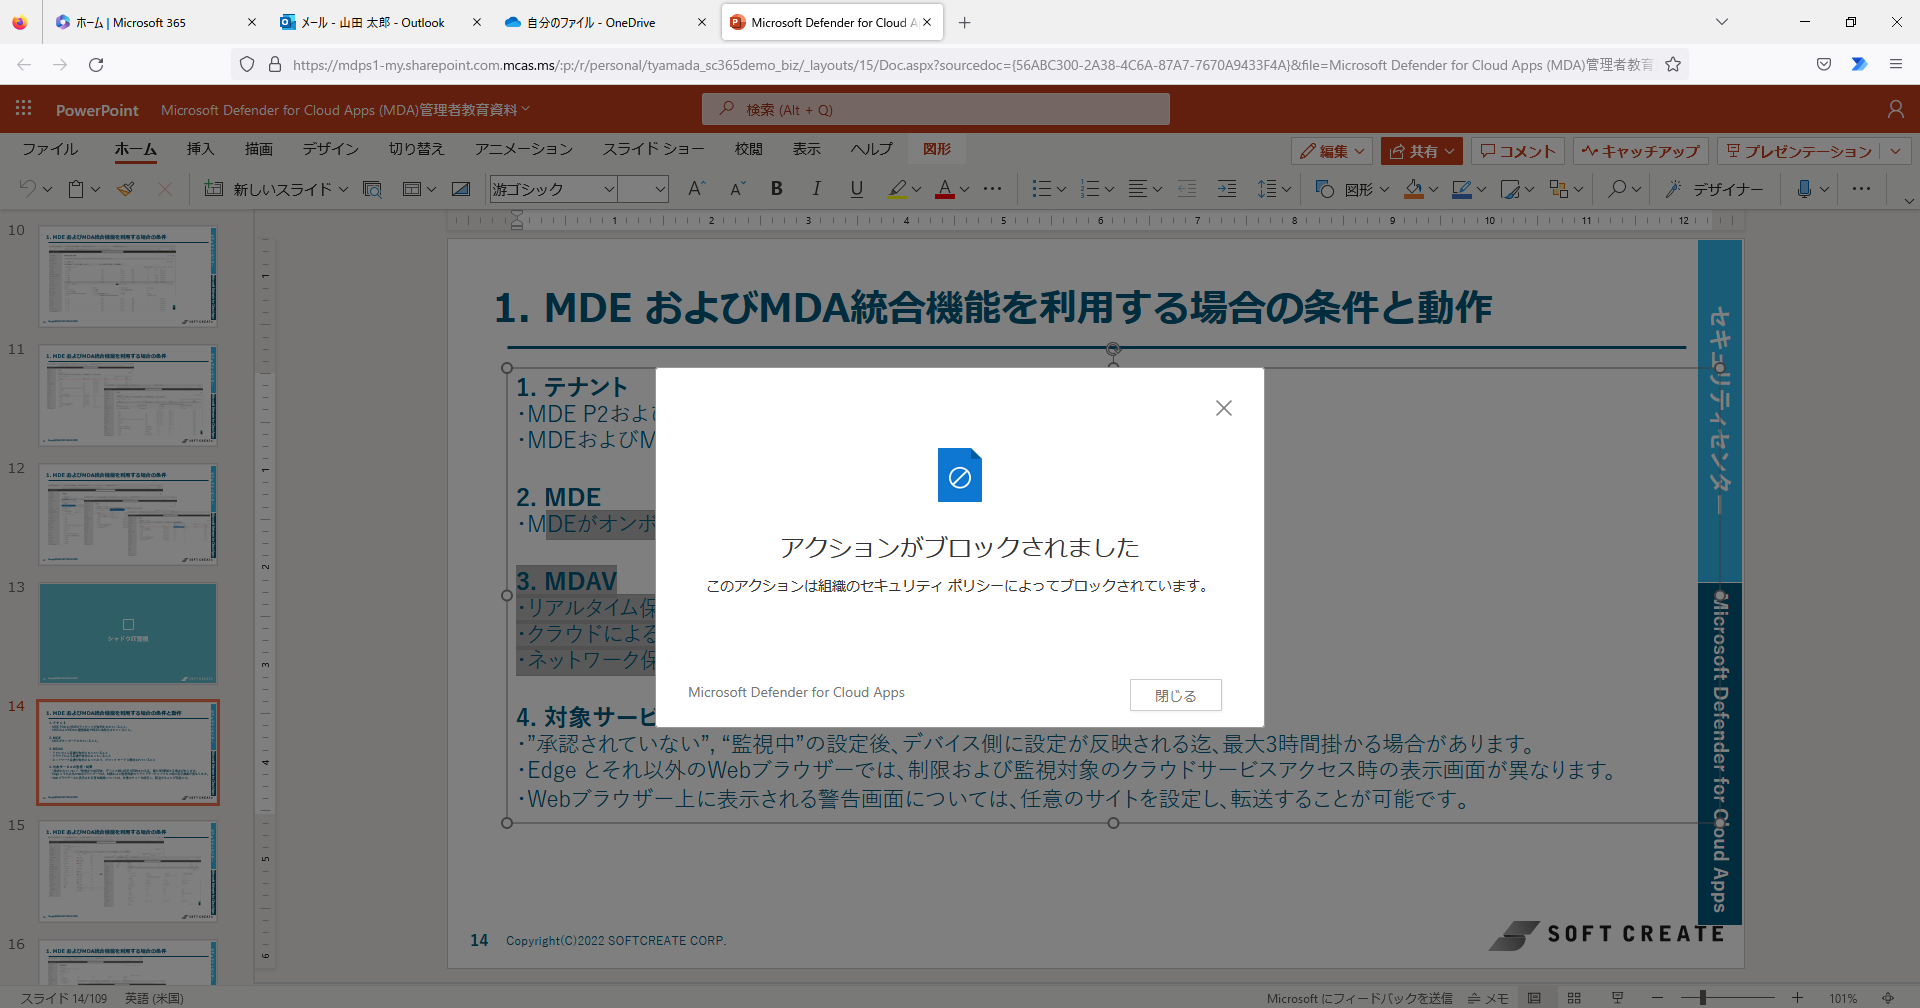Switch to the 挿入 tab
1920x1008 pixels.
click(200, 149)
